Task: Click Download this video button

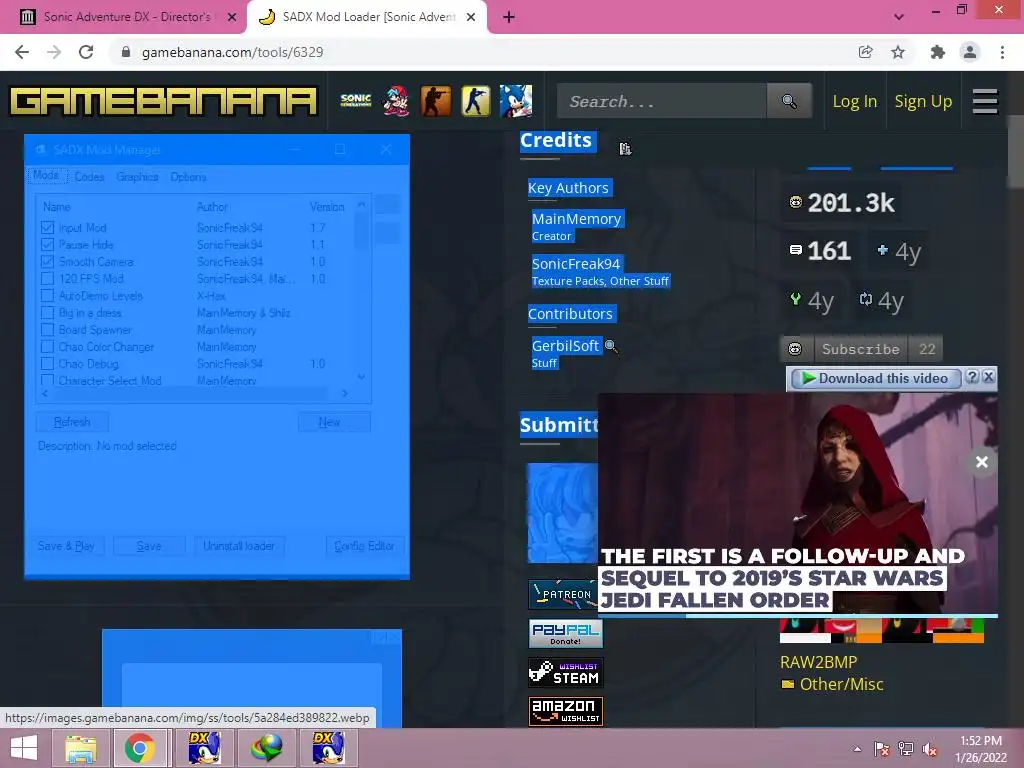Action: click(875, 378)
